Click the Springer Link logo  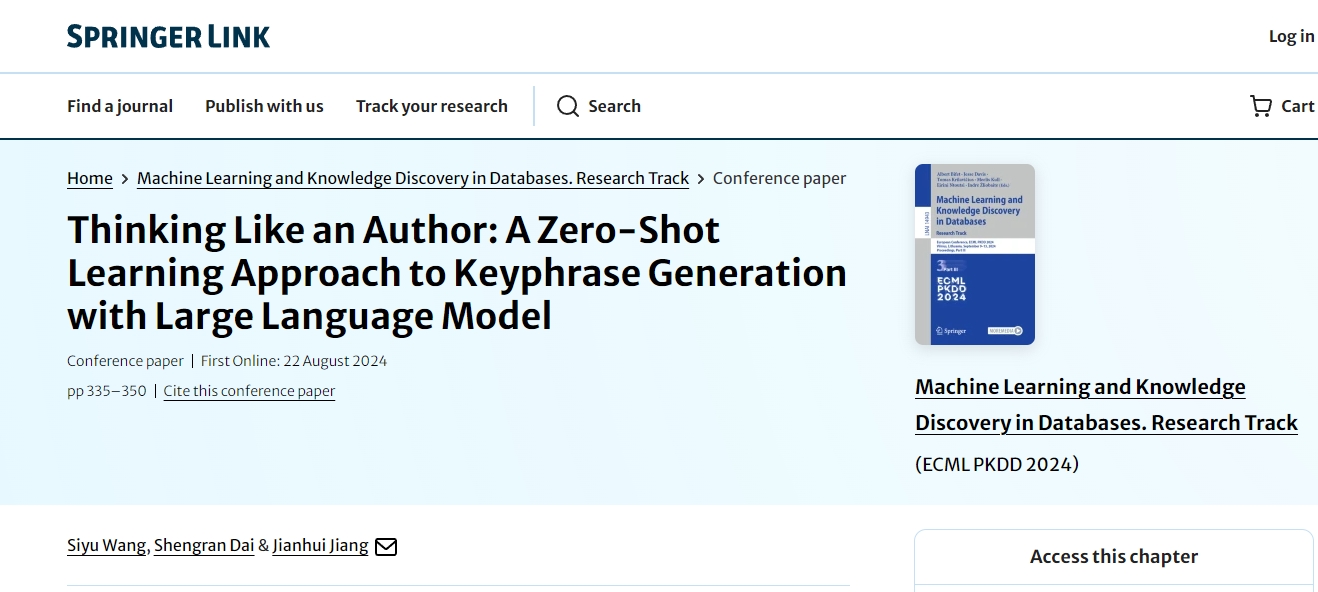tap(168, 37)
